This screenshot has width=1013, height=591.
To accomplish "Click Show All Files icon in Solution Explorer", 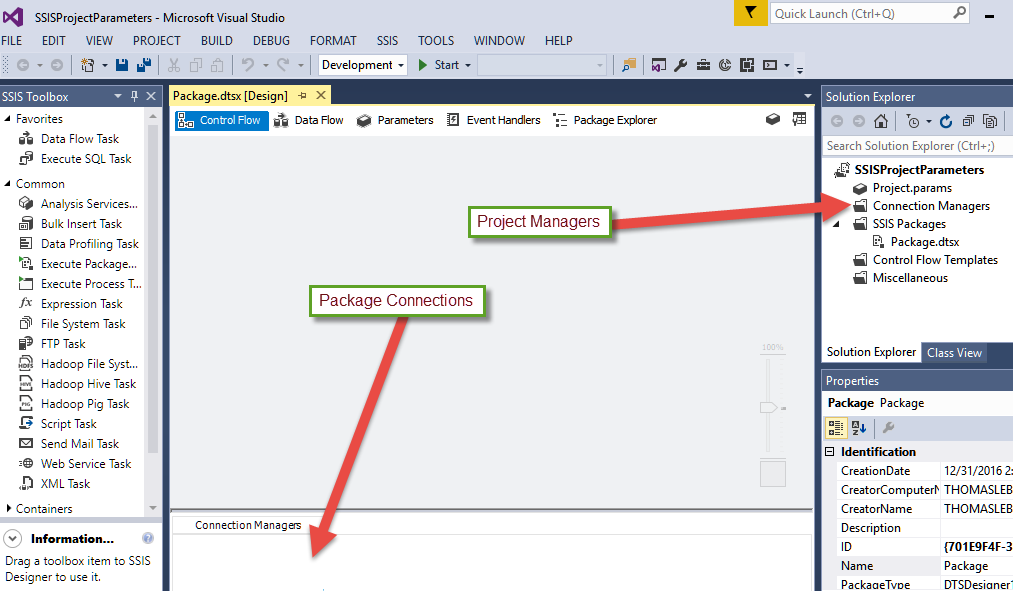I will pyautogui.click(x=990, y=121).
